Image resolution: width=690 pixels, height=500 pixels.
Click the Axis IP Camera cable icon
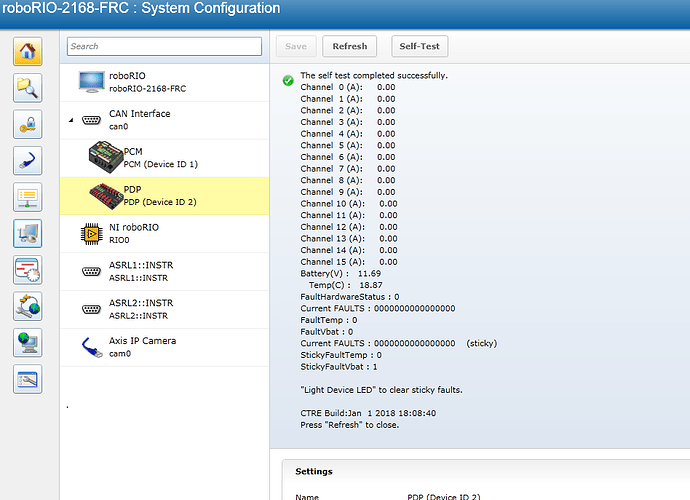tap(92, 347)
